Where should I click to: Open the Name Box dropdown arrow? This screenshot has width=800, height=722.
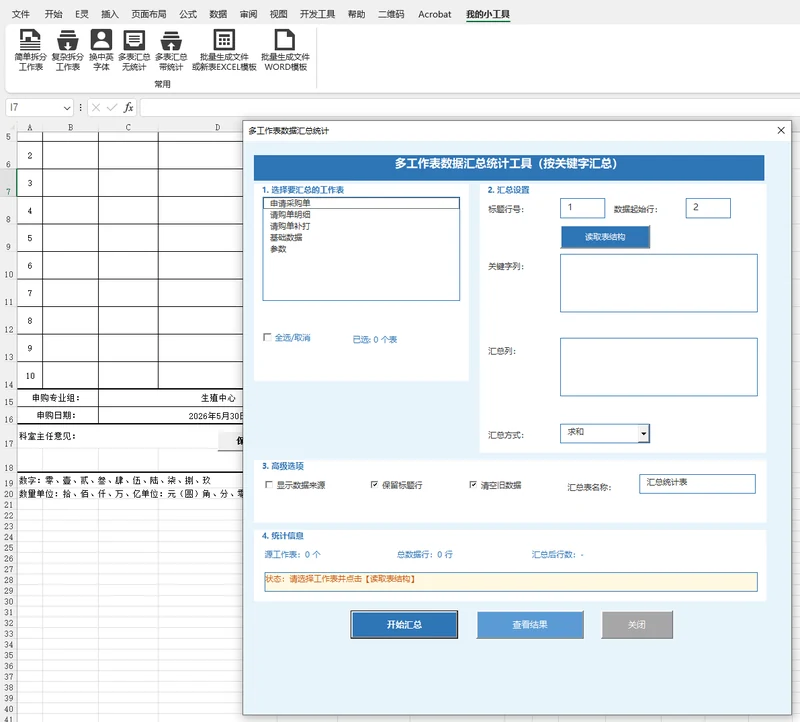[x=67, y=108]
